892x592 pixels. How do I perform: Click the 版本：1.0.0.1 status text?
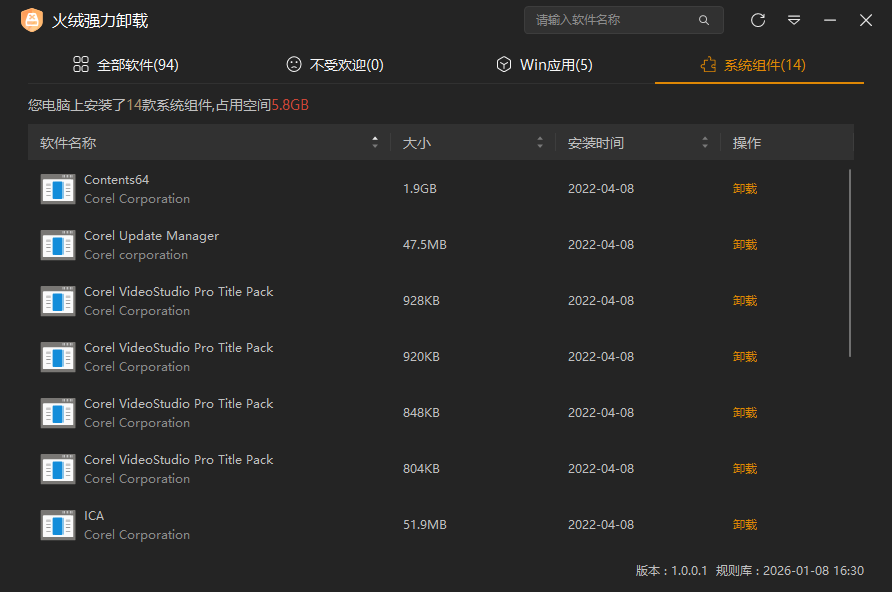tap(671, 571)
